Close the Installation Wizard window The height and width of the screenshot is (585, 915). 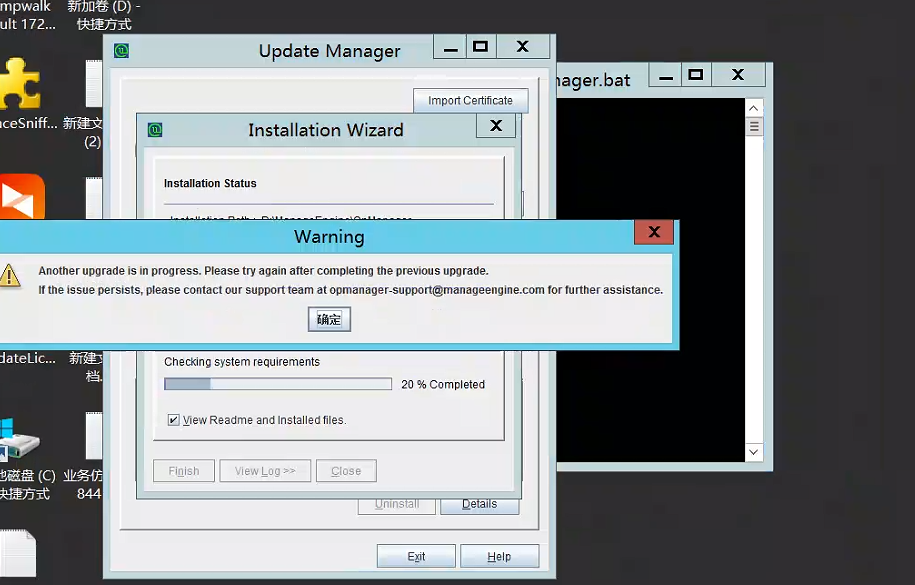[496, 126]
